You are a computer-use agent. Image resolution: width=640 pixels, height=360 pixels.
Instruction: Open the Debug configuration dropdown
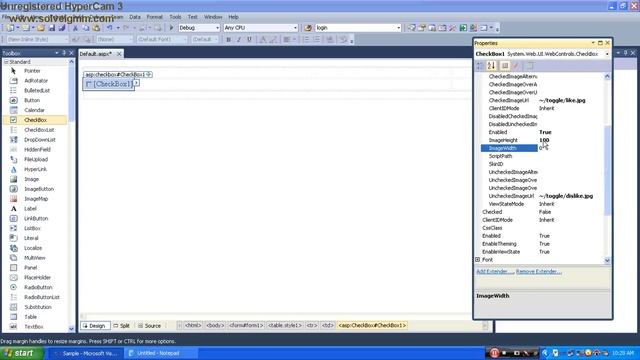pos(217,28)
